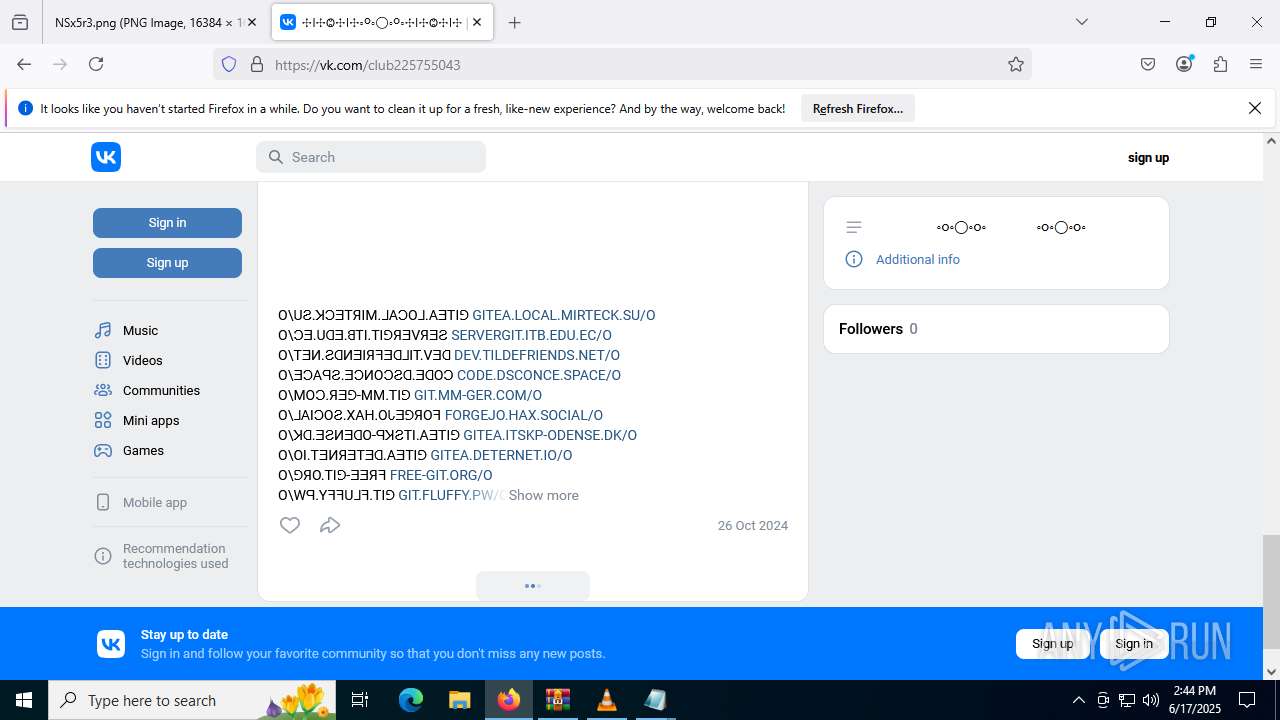Dismiss the Firefox refresh notification bar

coord(1255,108)
